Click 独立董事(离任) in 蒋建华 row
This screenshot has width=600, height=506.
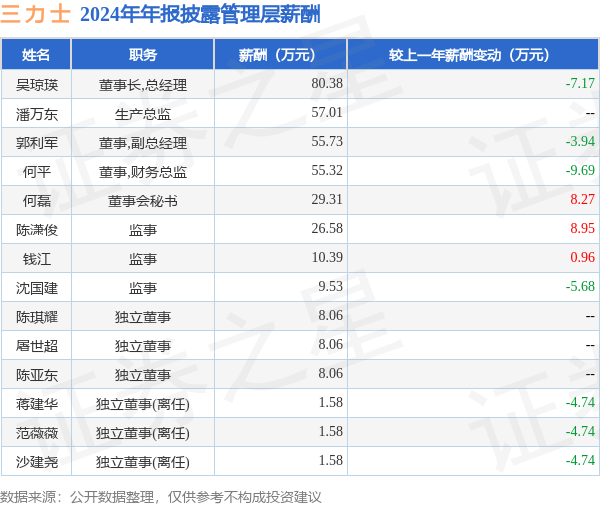(143, 405)
